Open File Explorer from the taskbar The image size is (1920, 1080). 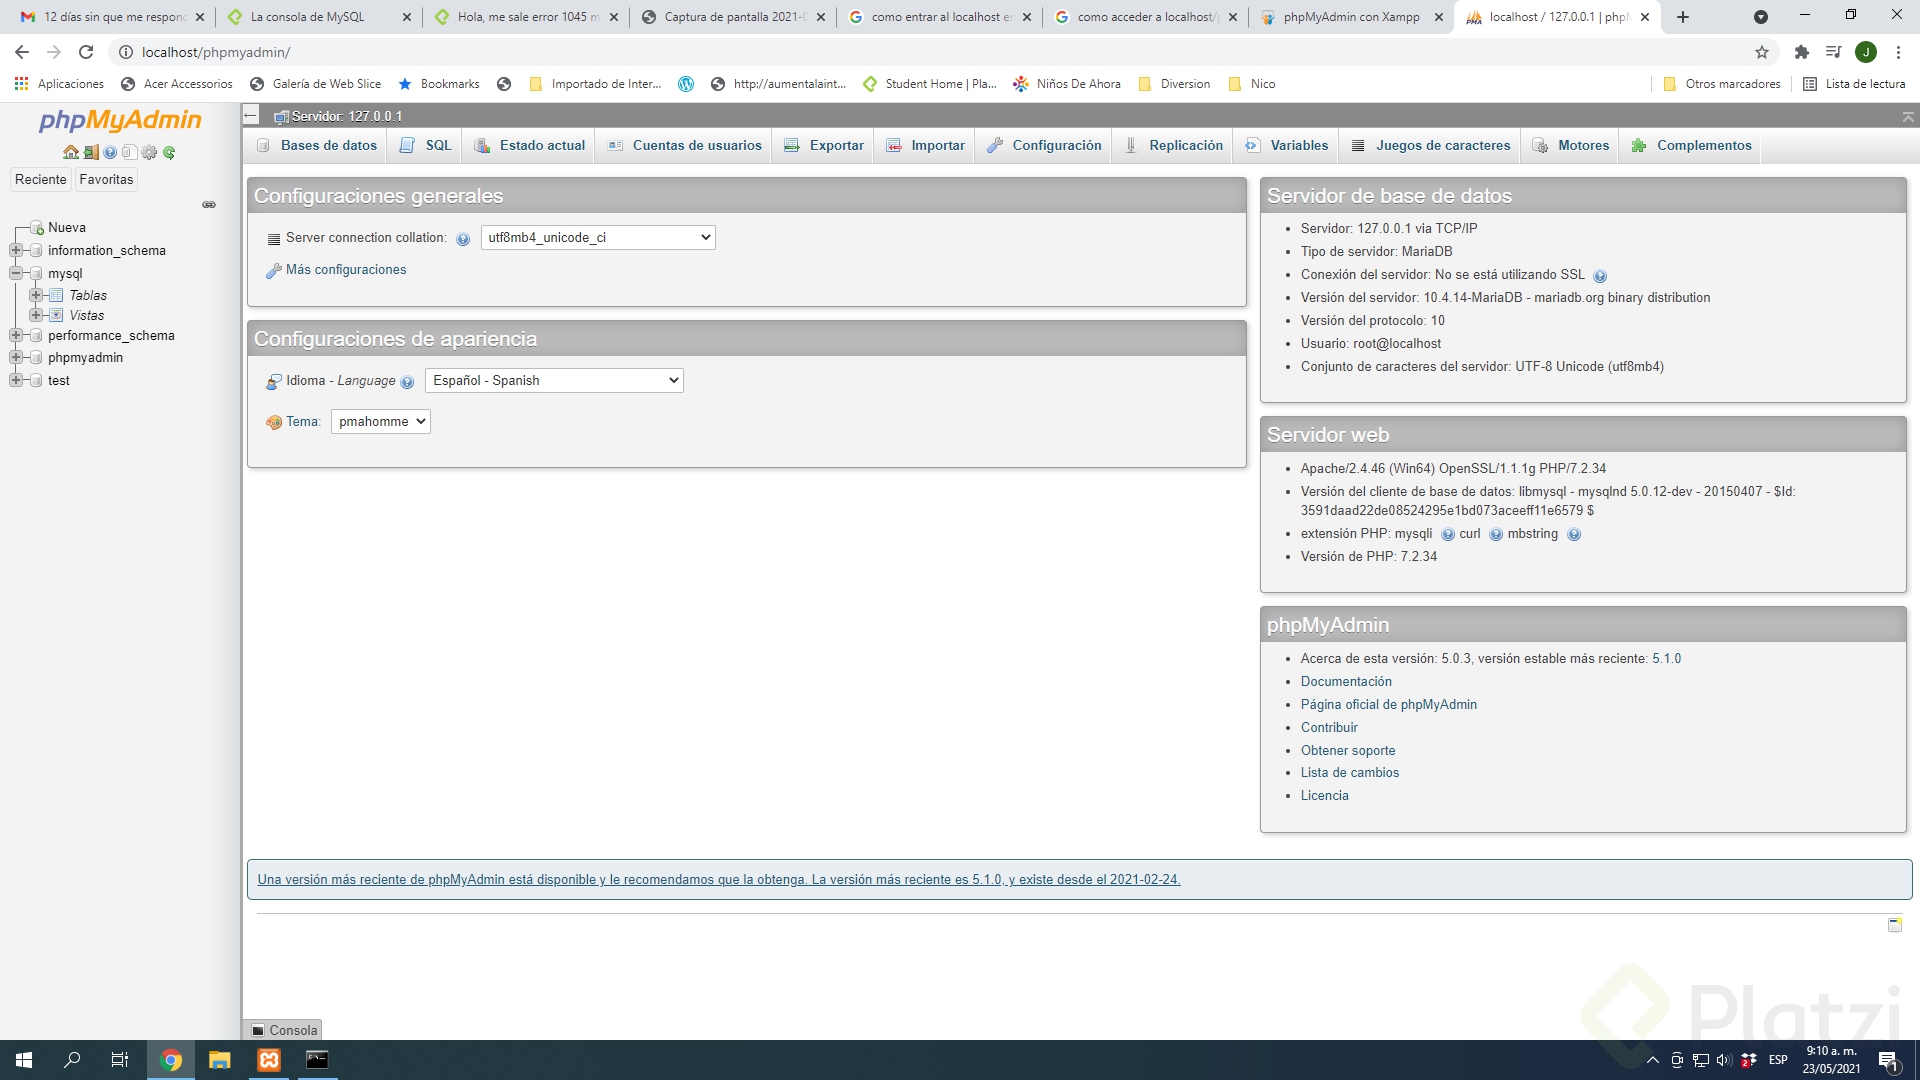(x=219, y=1060)
